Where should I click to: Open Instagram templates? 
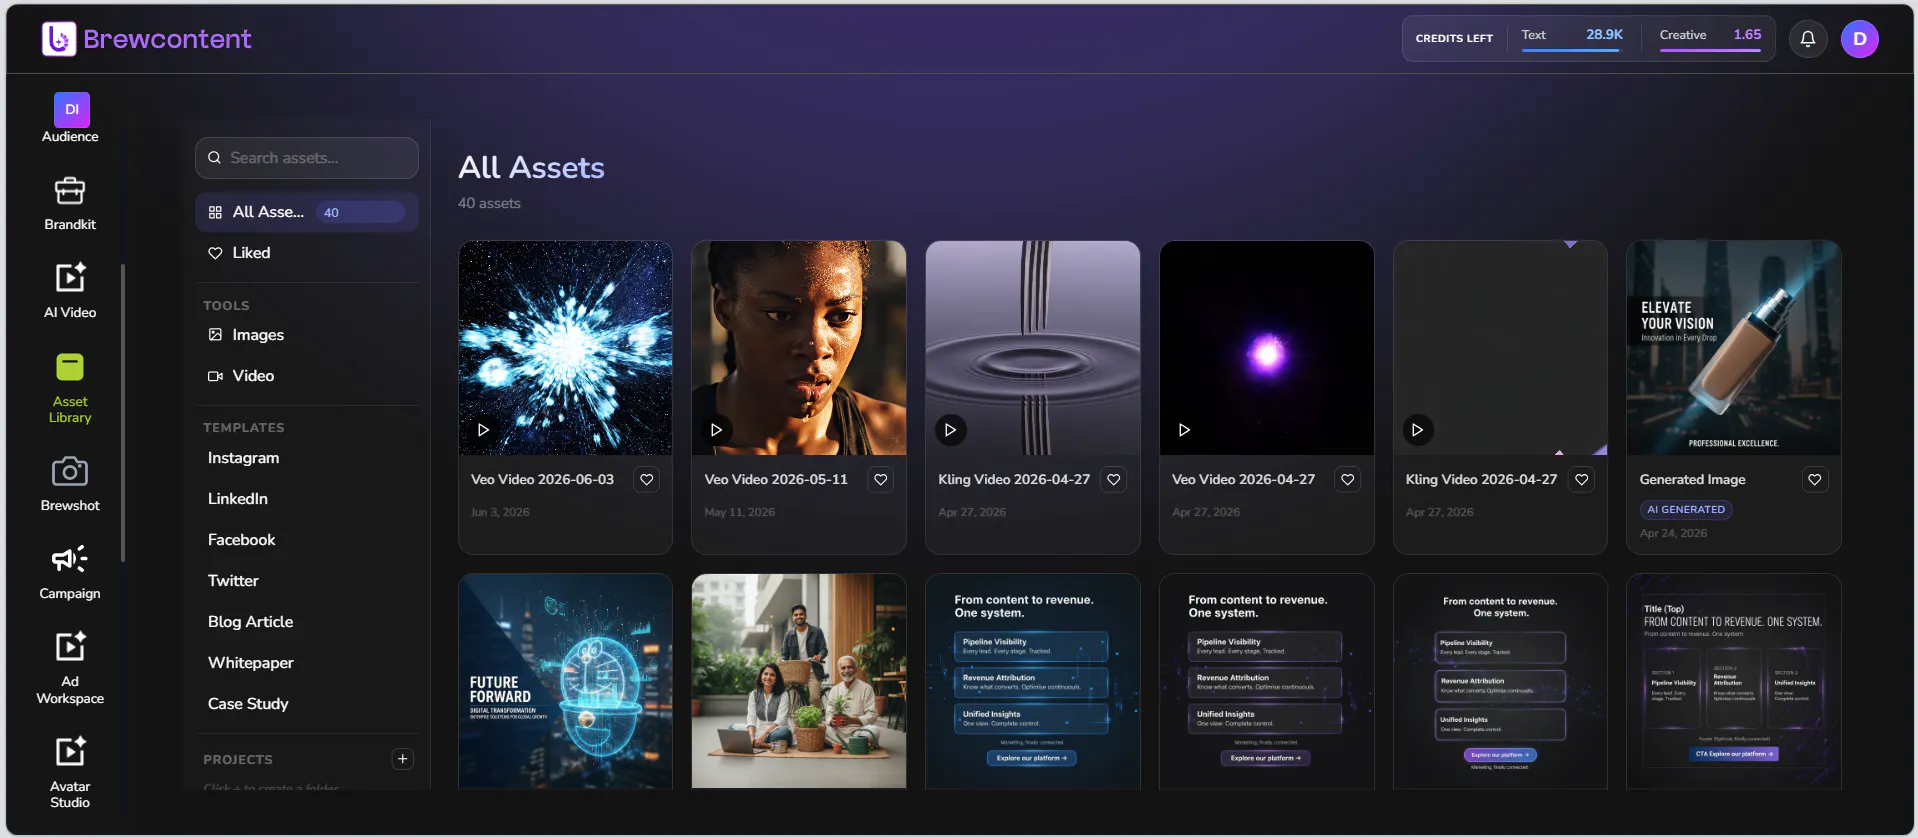(x=243, y=458)
